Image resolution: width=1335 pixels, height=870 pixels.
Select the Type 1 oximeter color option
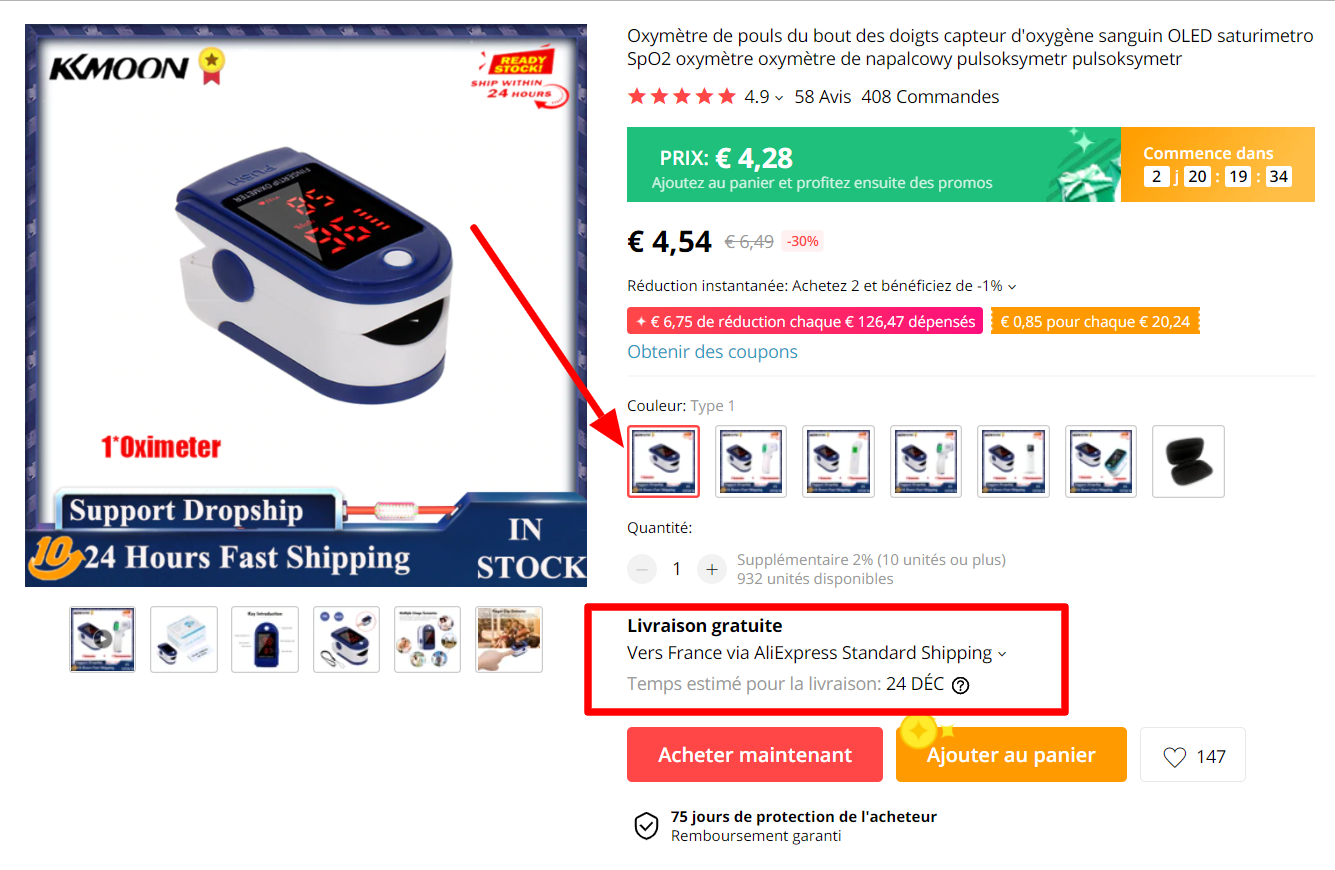click(x=663, y=461)
